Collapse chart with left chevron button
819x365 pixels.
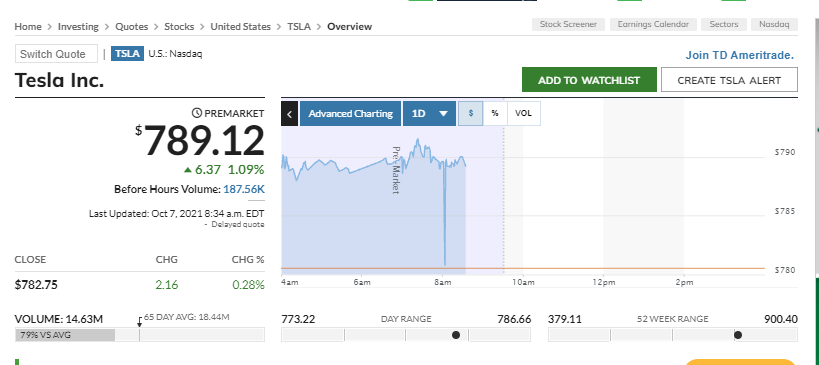pos(289,114)
